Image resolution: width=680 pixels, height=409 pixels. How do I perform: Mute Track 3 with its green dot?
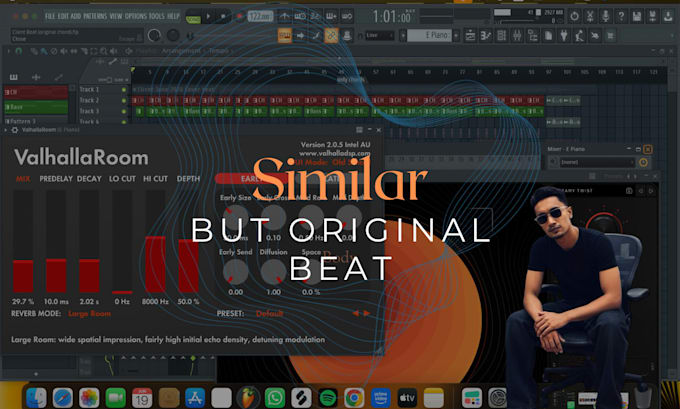click(124, 111)
